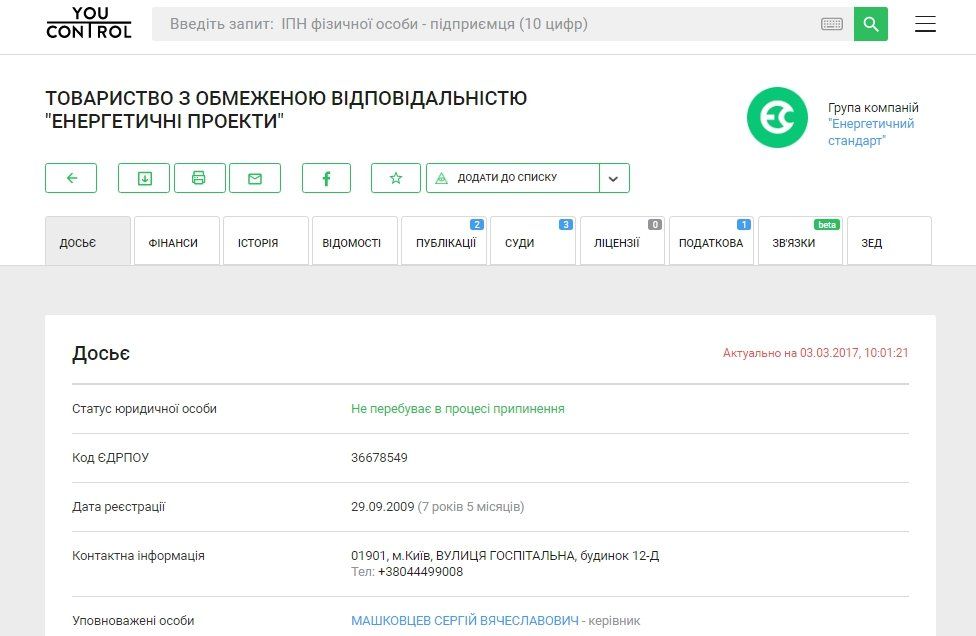Image resolution: width=976 pixels, height=636 pixels.
Task: View the ЗВ'ЯЗКИ beta tab
Action: click(798, 241)
